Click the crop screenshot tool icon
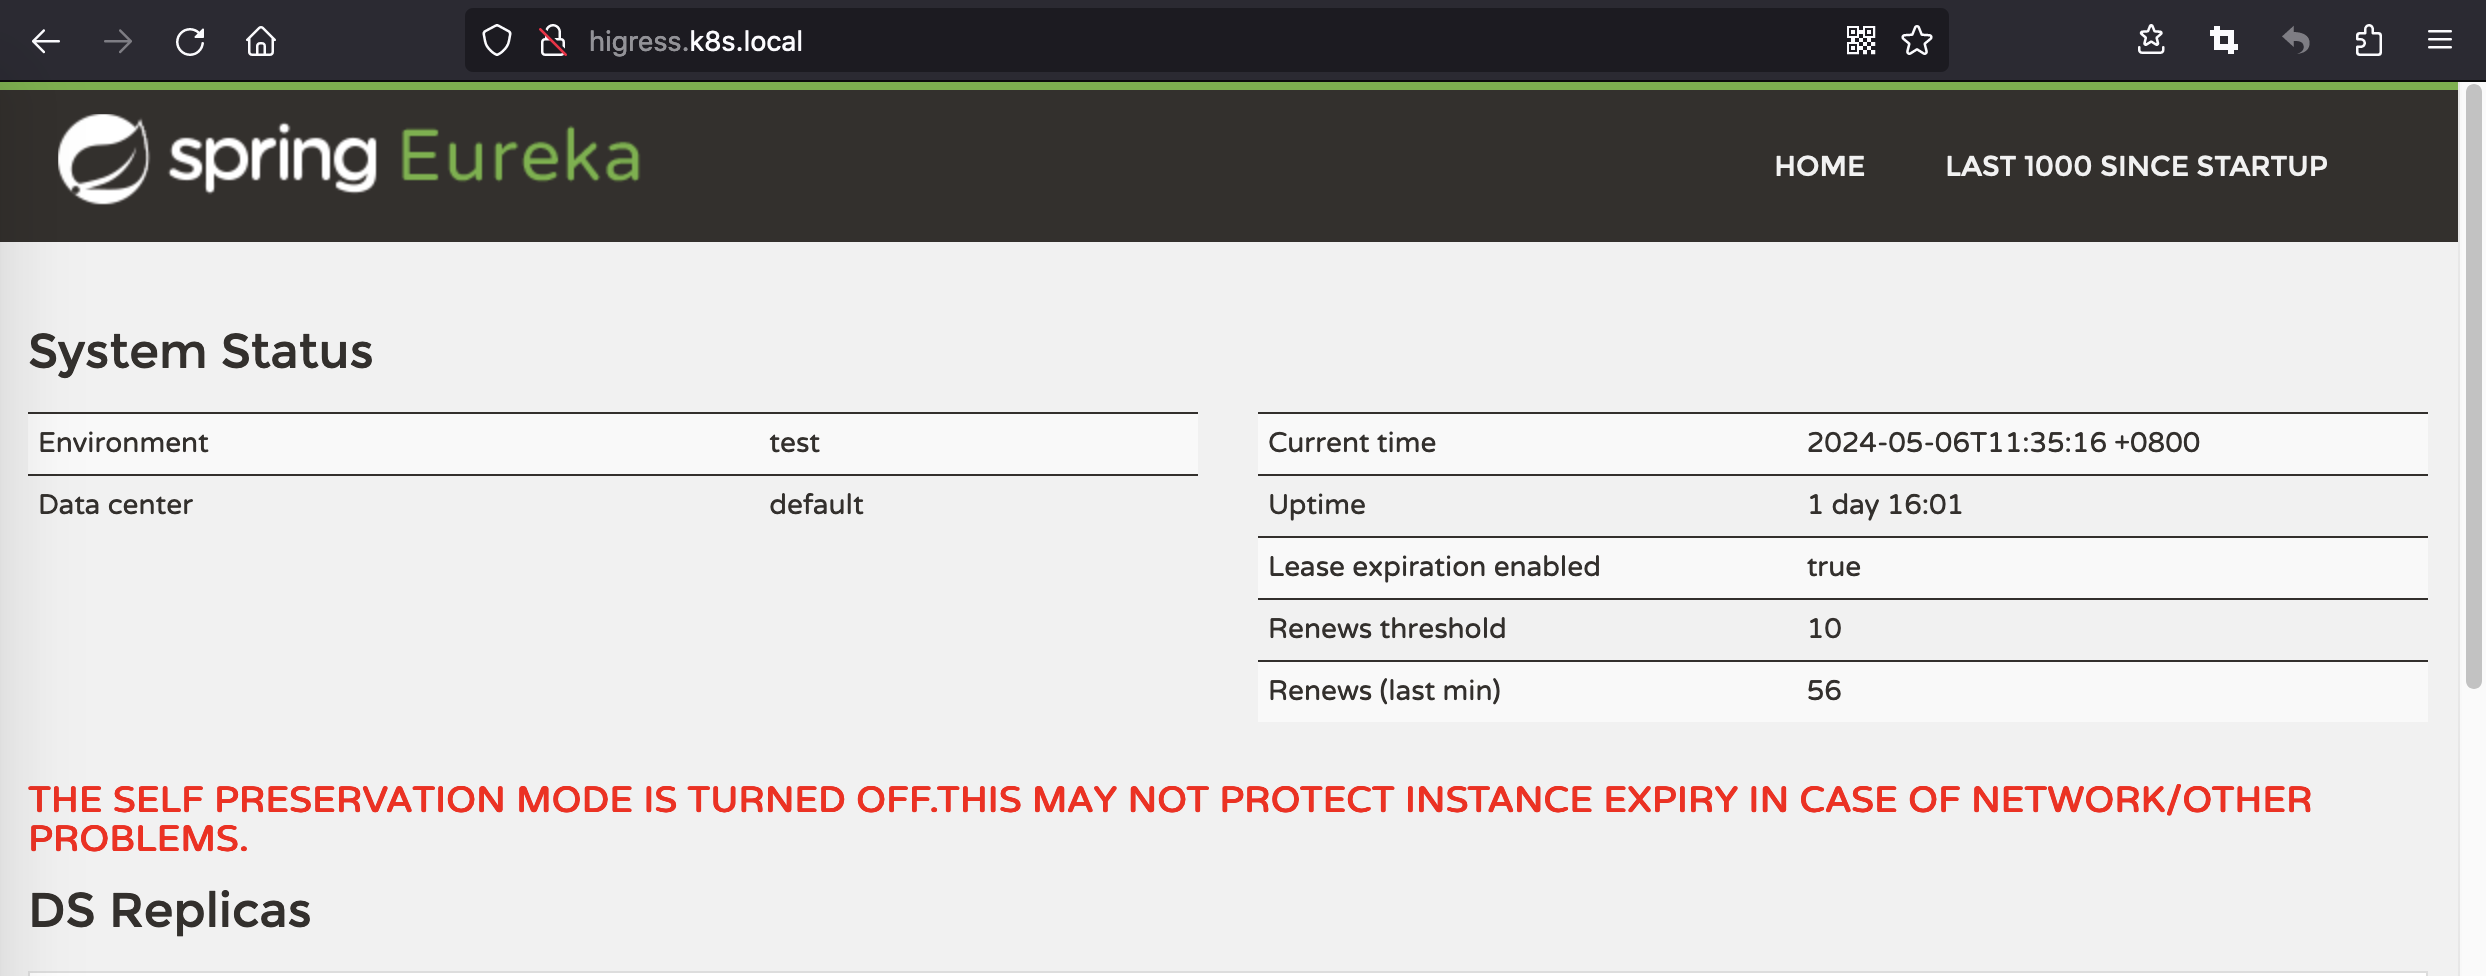The height and width of the screenshot is (976, 2486). point(2224,41)
